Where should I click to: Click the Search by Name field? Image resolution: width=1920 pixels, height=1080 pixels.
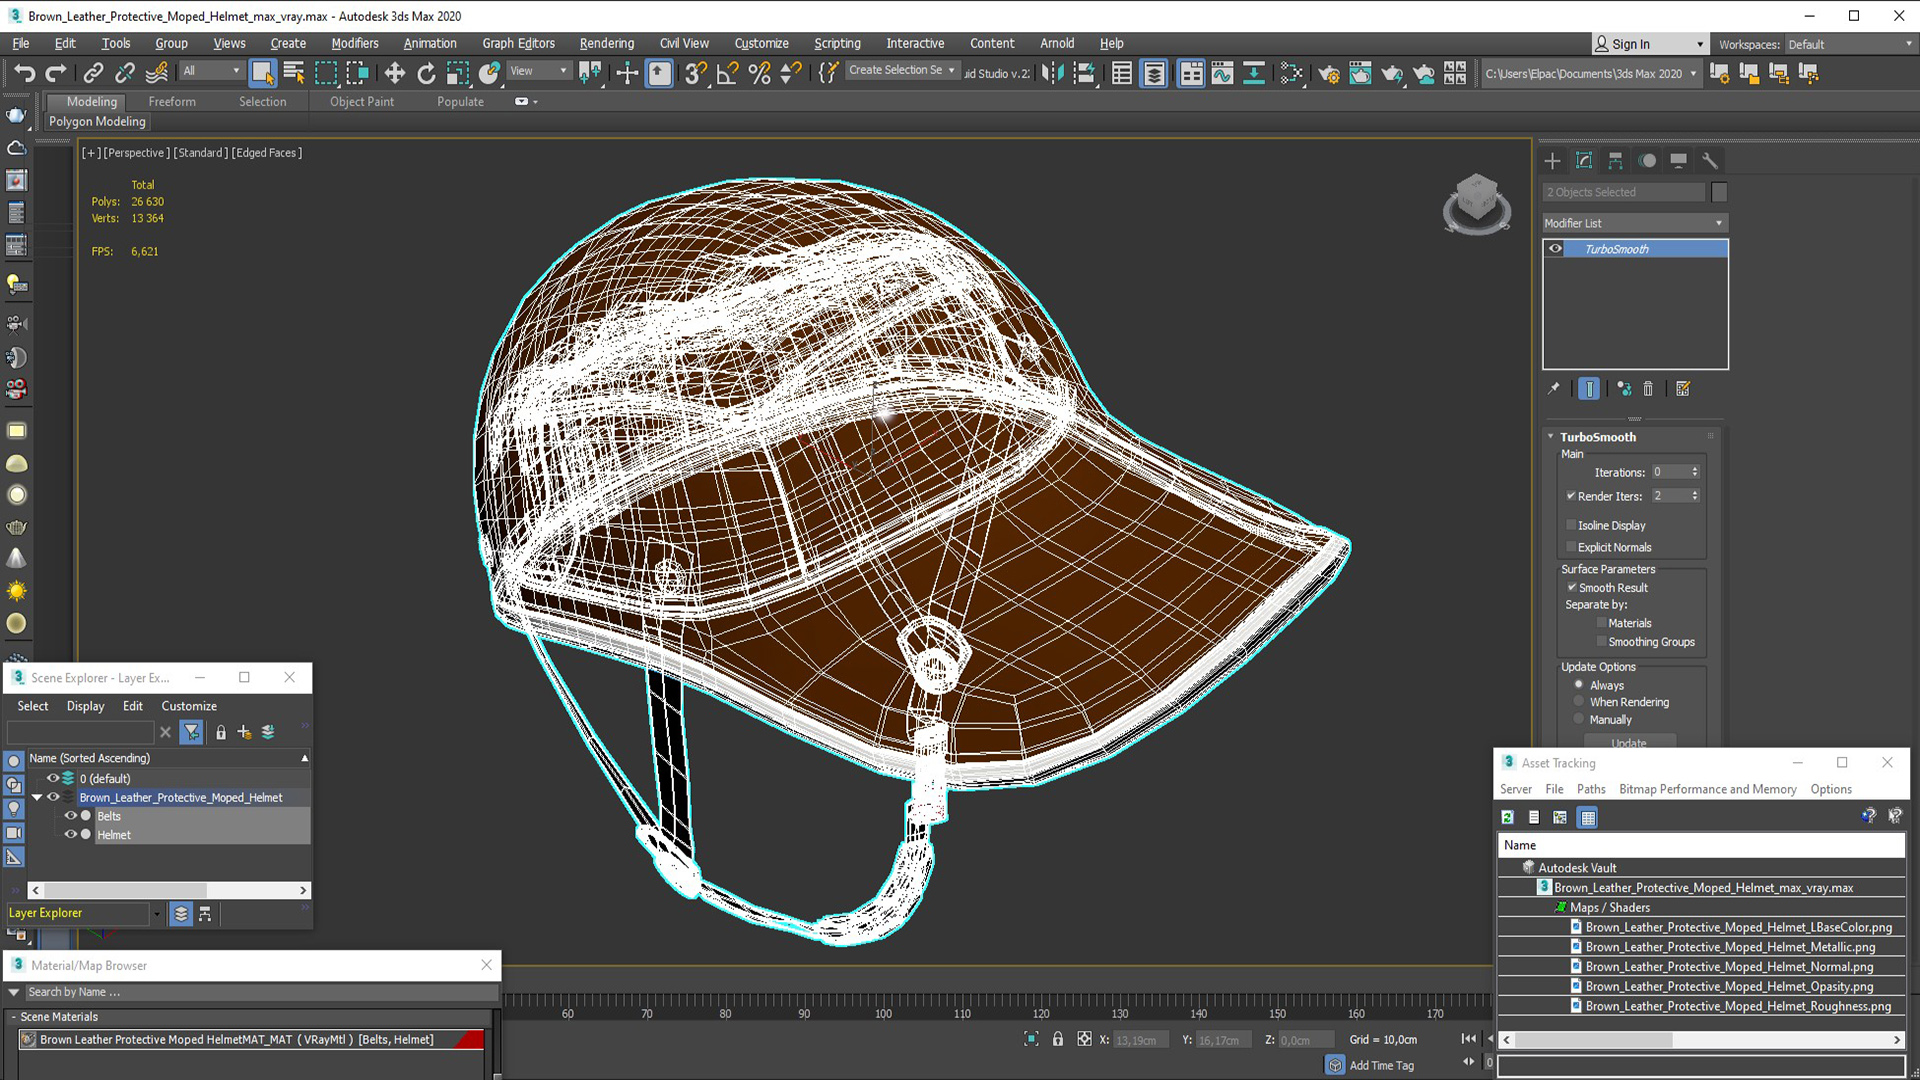coord(250,992)
